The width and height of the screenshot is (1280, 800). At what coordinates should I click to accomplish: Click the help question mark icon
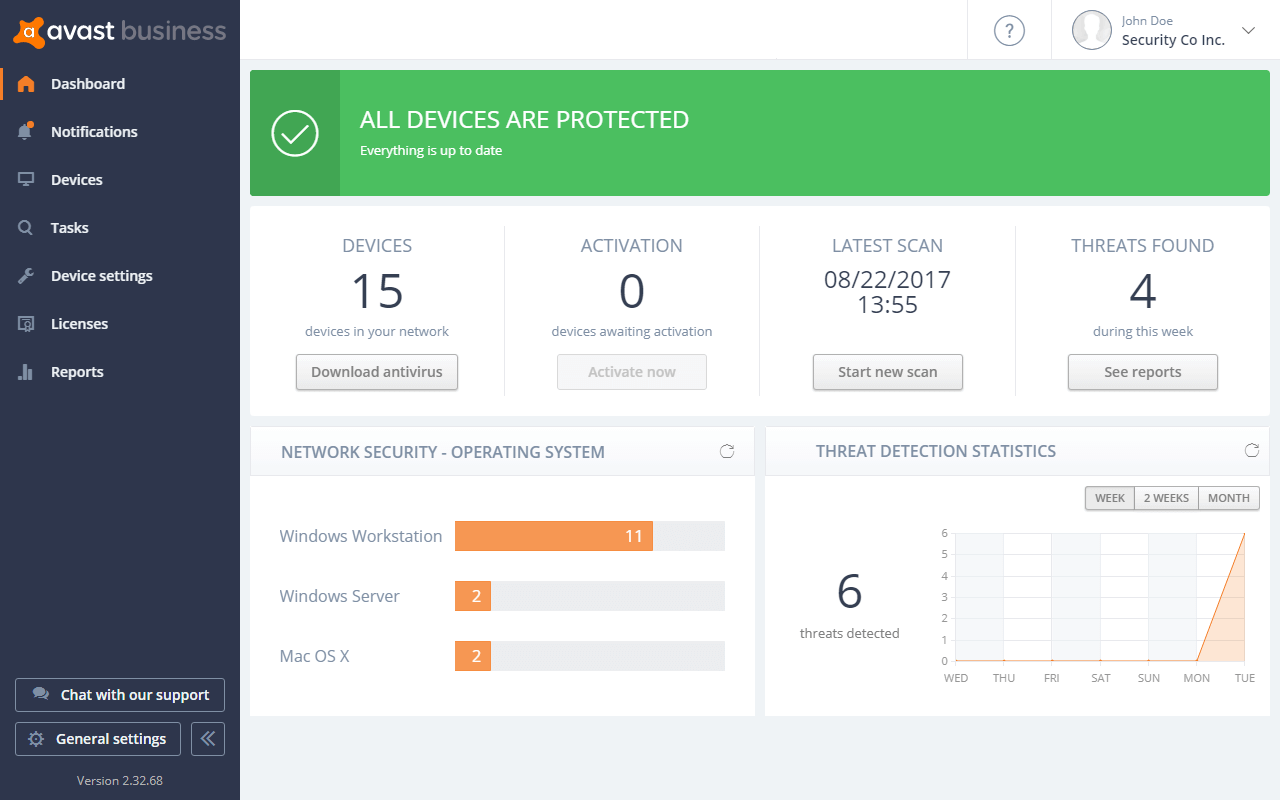coord(1009,30)
